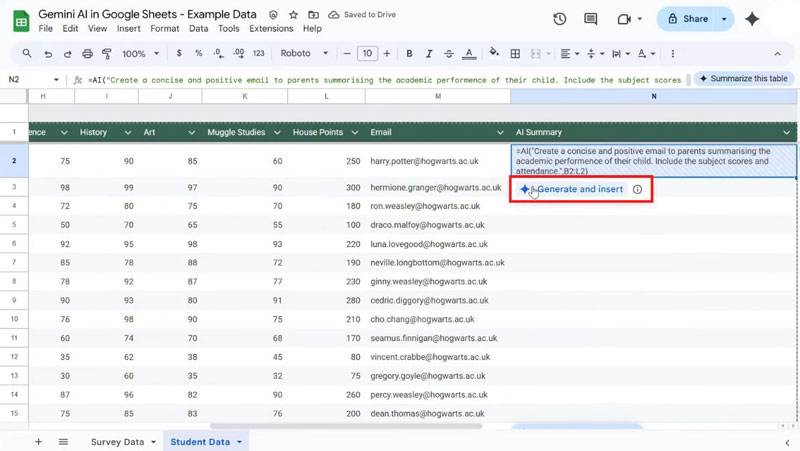
Task: Click the font size input field
Action: [367, 53]
